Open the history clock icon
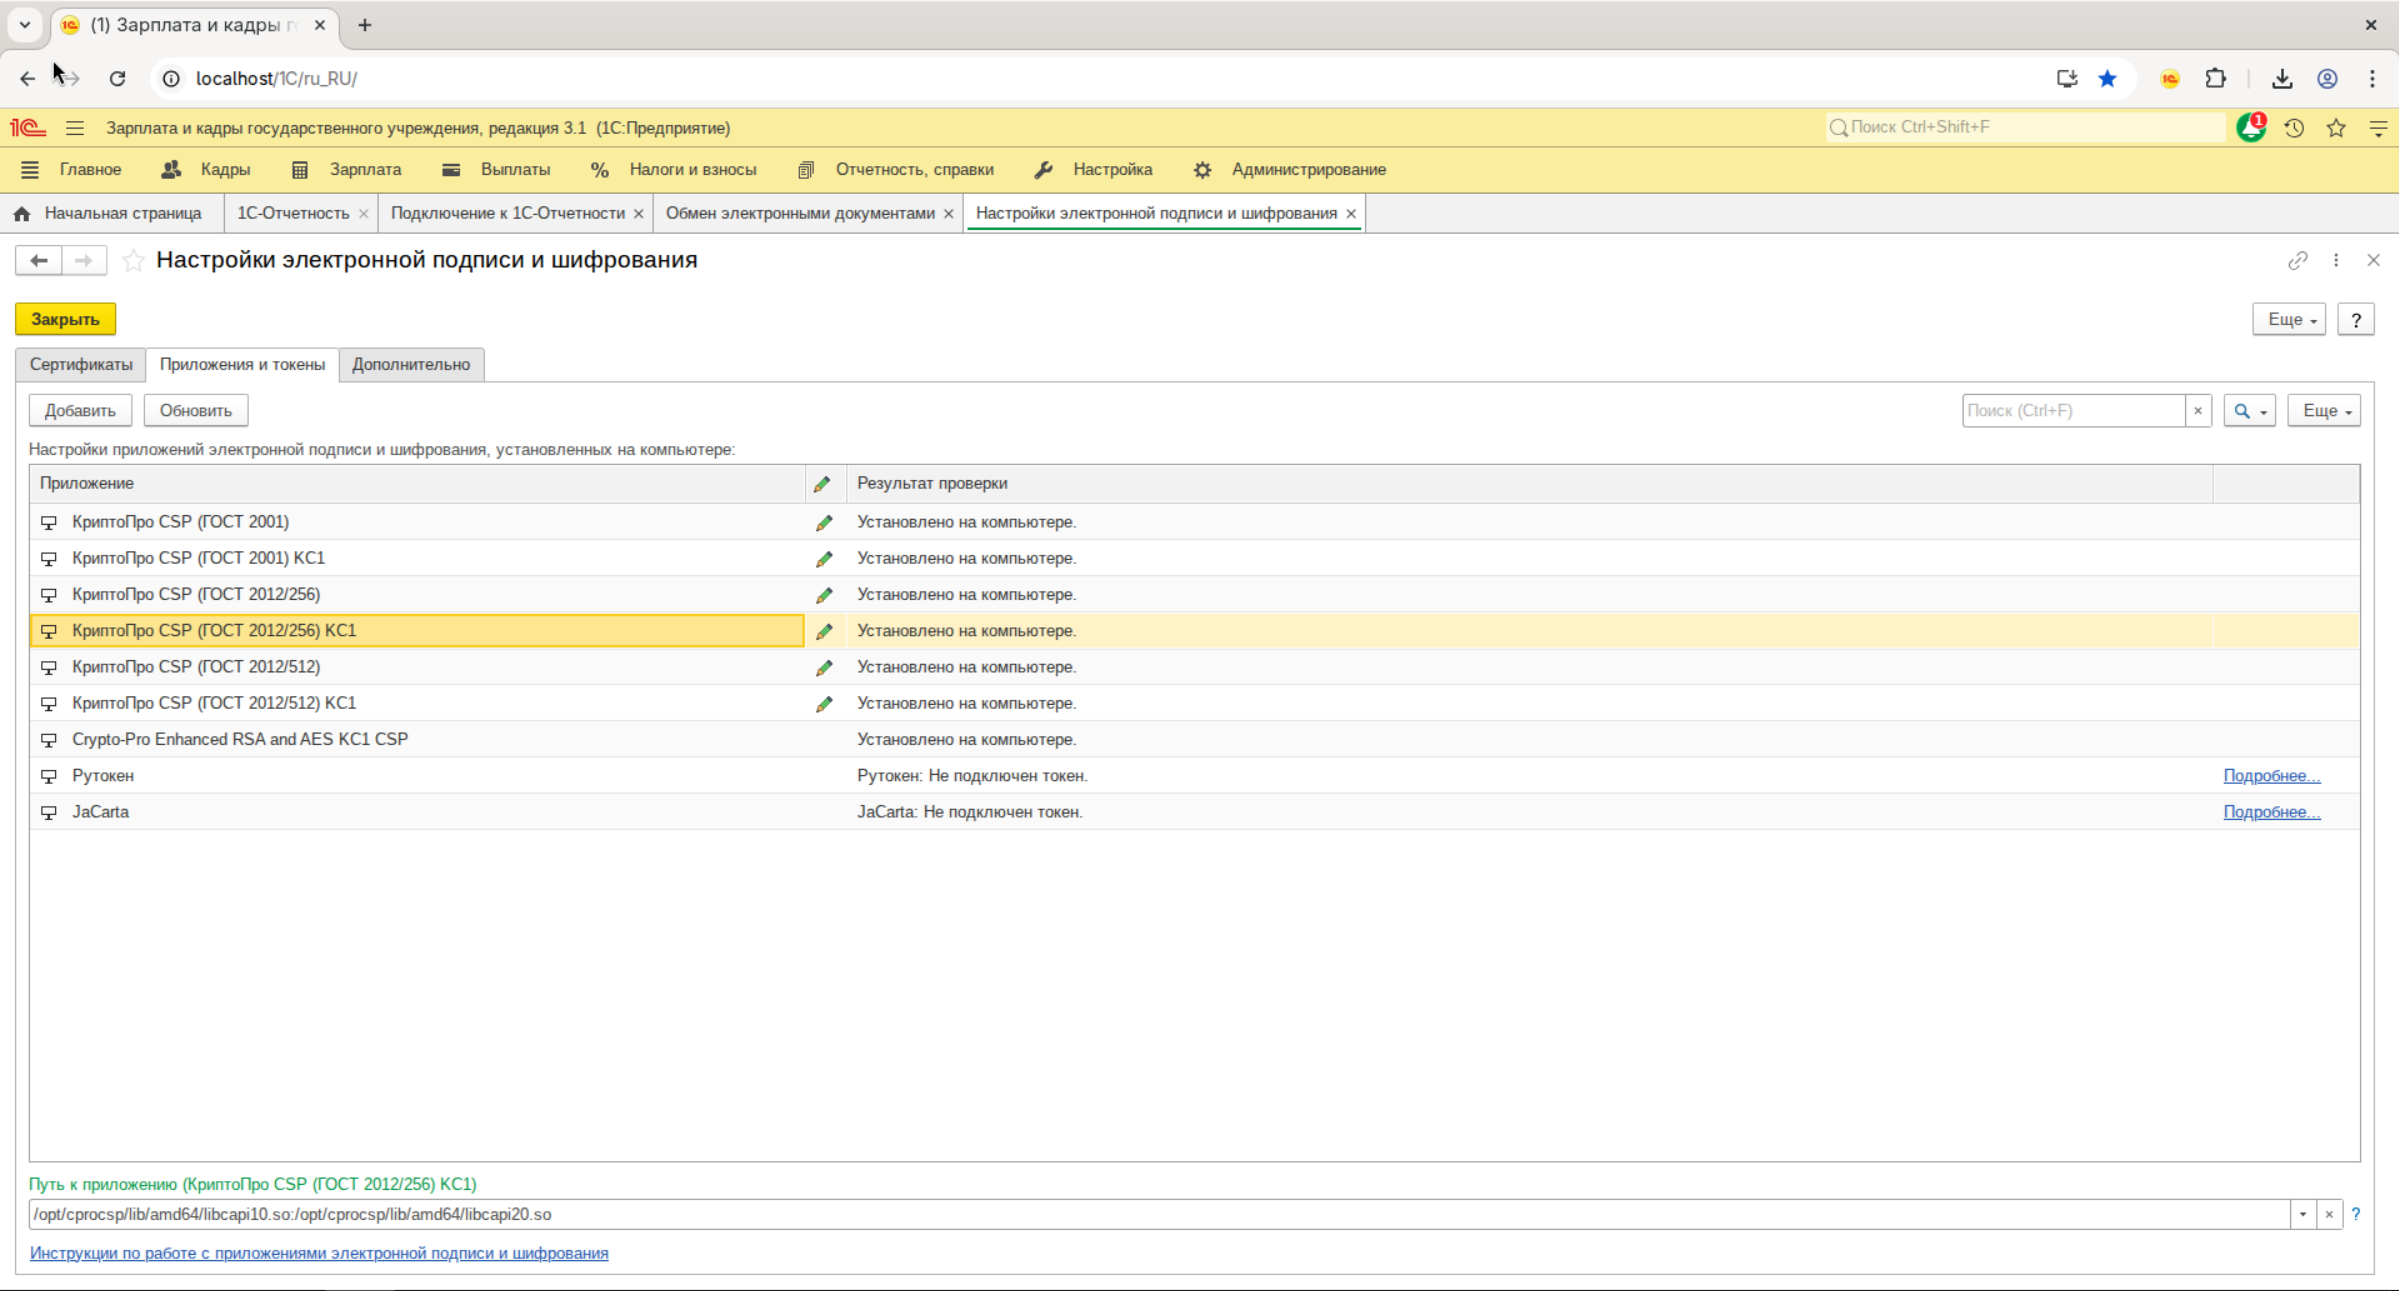Screen dimensions: 2399x1291 tap(2294, 128)
